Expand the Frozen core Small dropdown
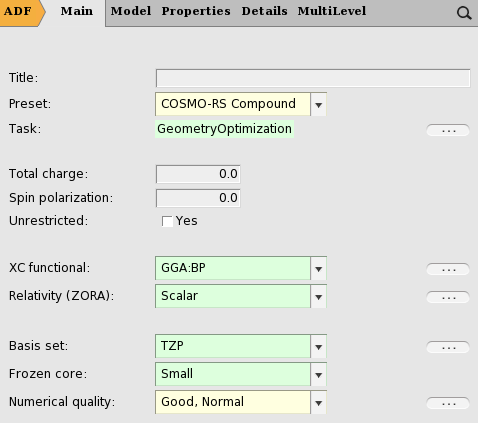Screen dimensions: 478x423 pos(241,374)
